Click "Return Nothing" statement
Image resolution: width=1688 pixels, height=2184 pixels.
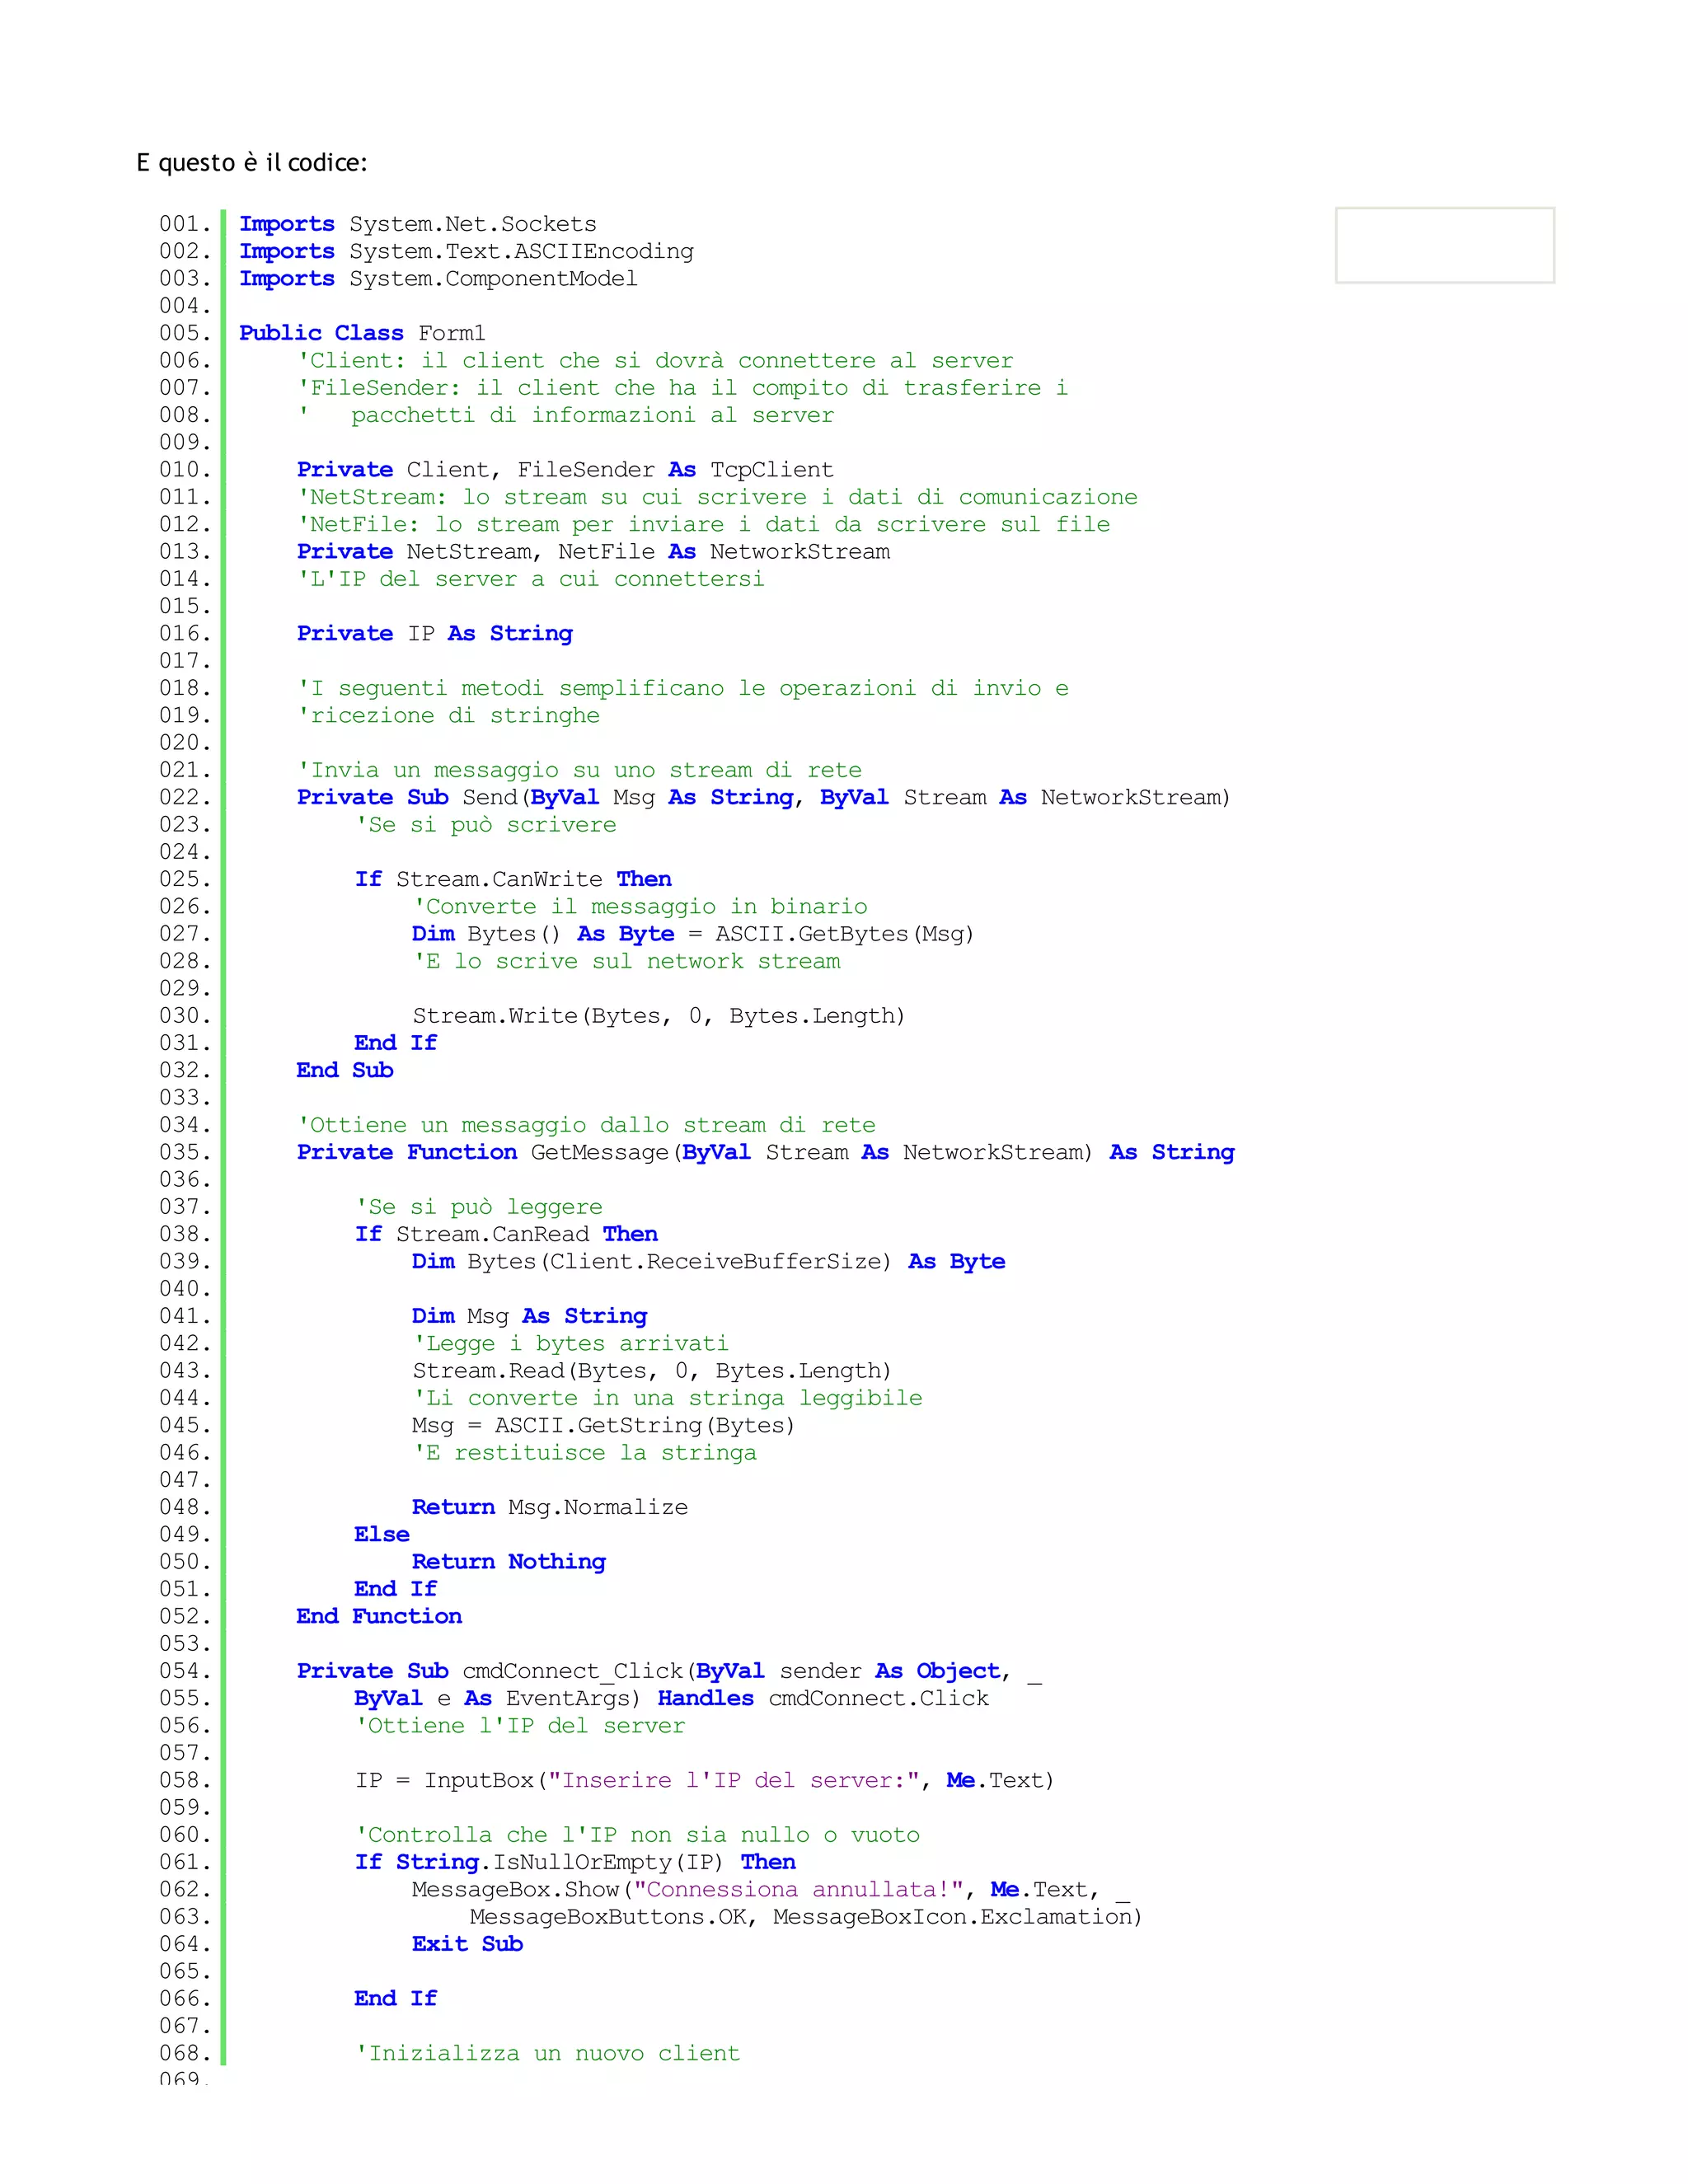point(509,1562)
